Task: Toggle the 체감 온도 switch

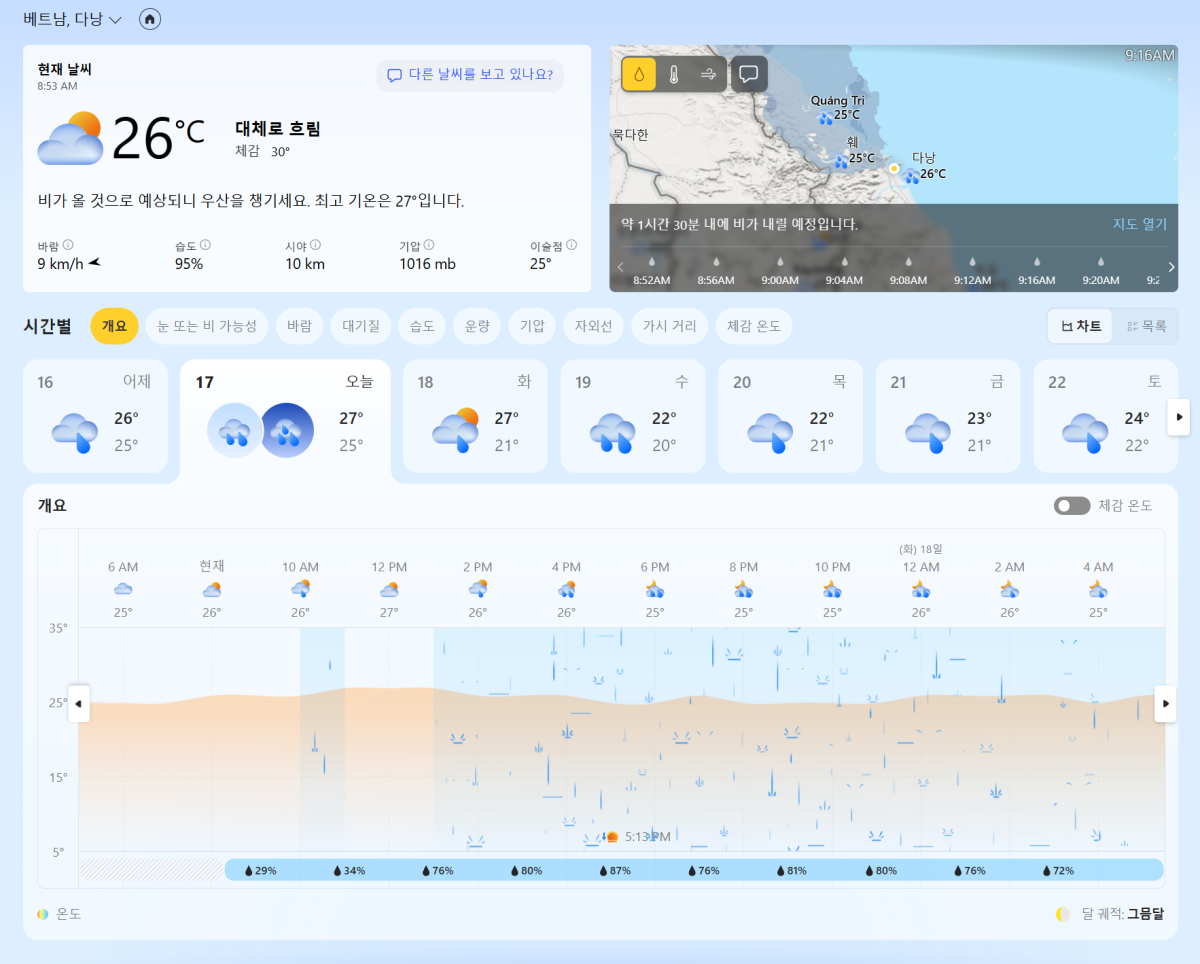Action: pos(1071,506)
